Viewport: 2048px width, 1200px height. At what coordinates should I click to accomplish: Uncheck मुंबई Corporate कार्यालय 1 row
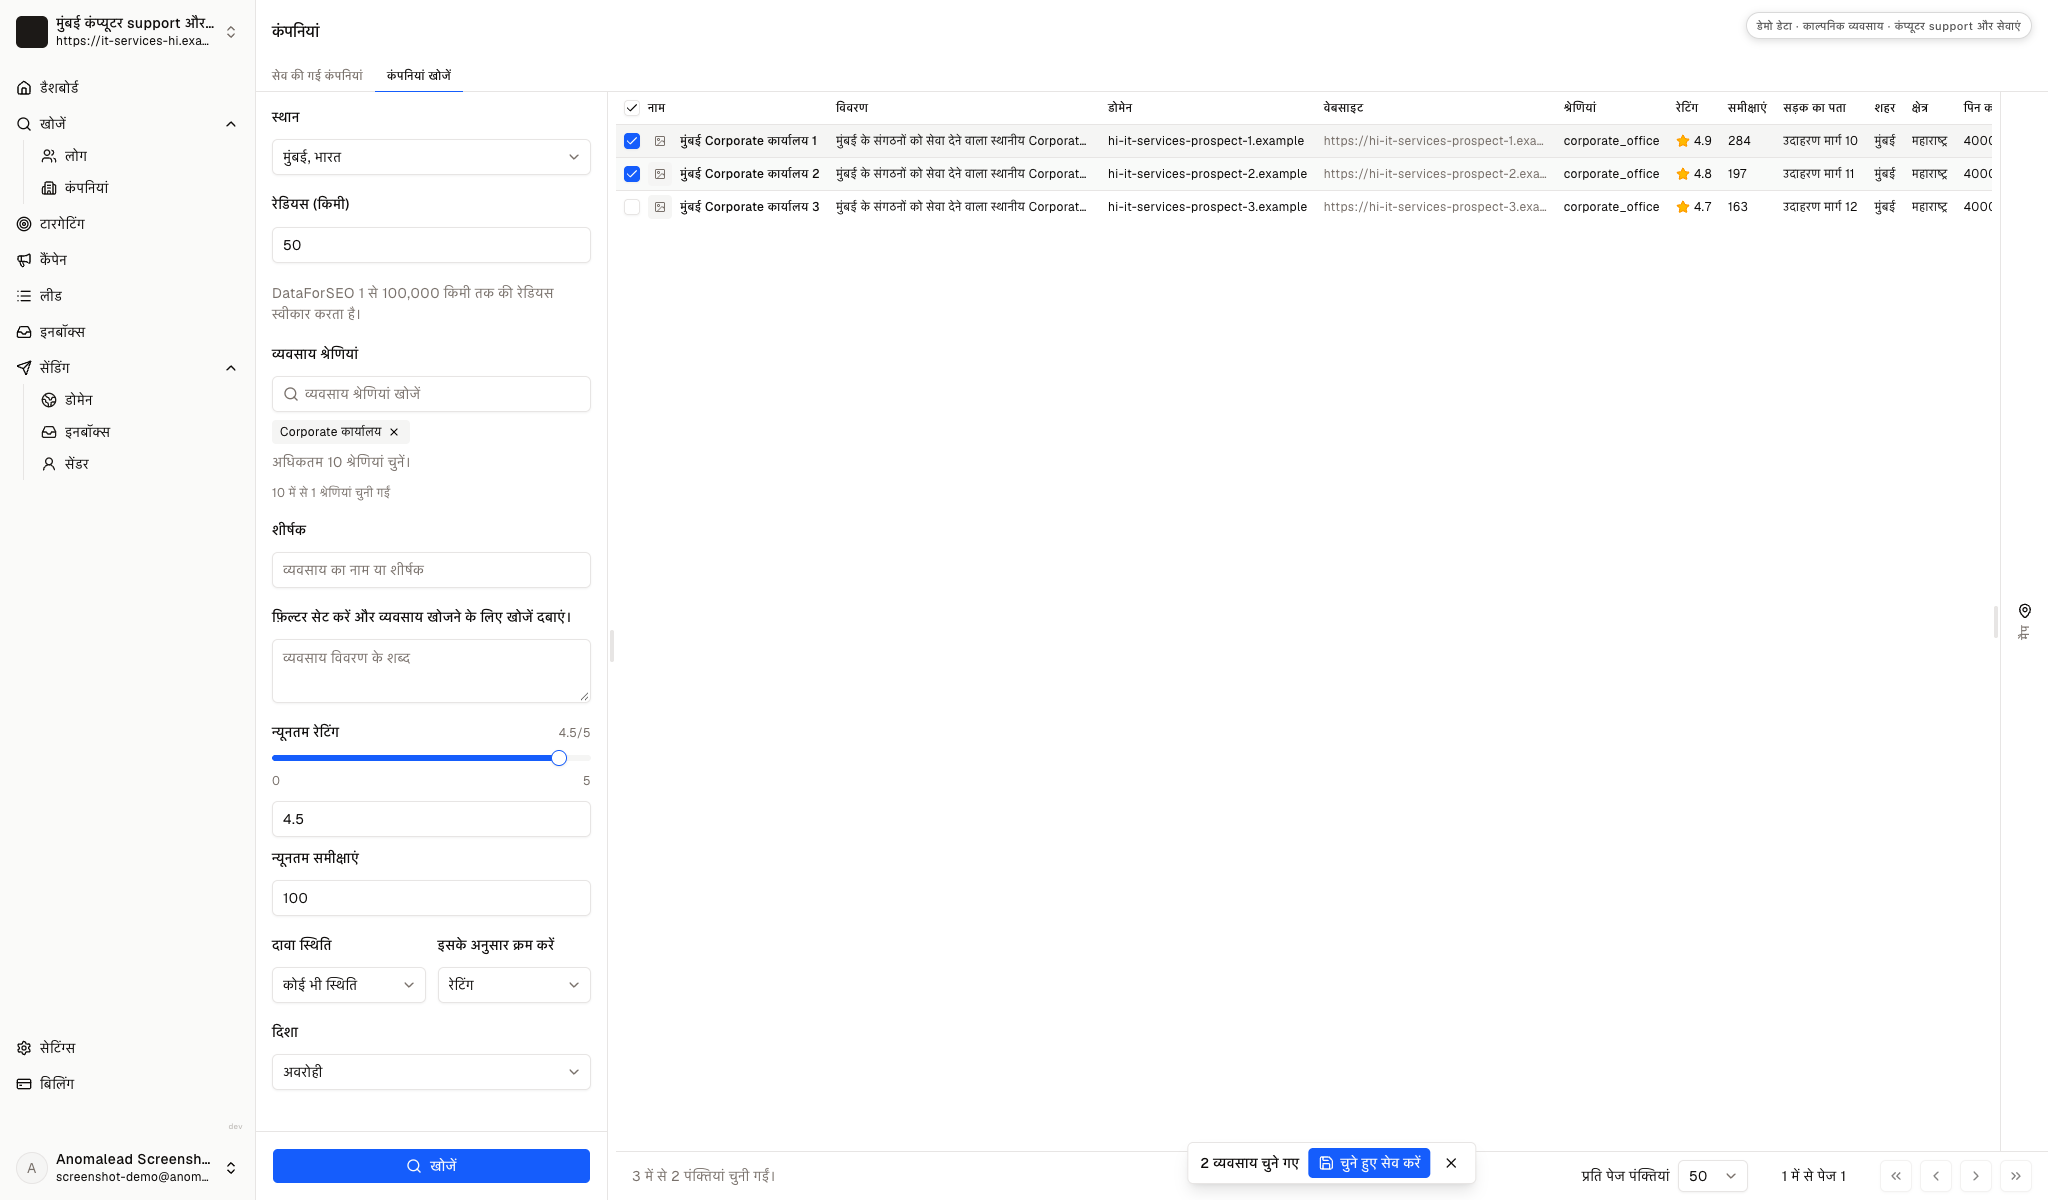[x=632, y=141]
